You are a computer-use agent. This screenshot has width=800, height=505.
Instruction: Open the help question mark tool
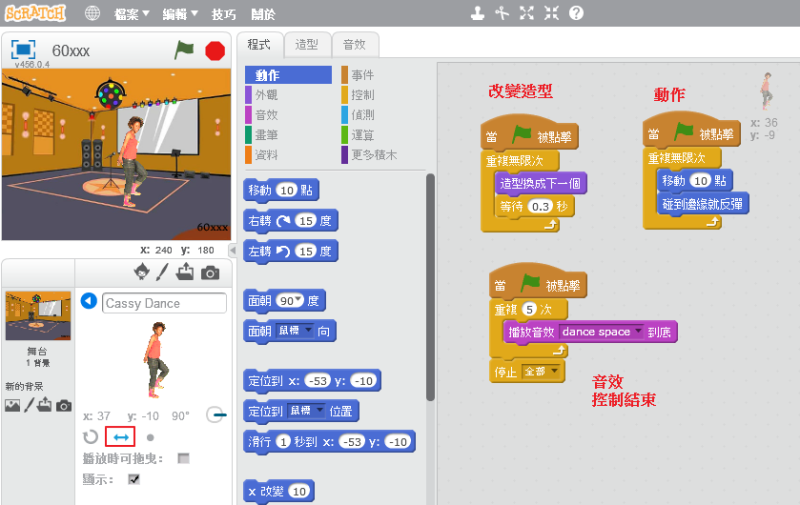pyautogui.click(x=577, y=13)
